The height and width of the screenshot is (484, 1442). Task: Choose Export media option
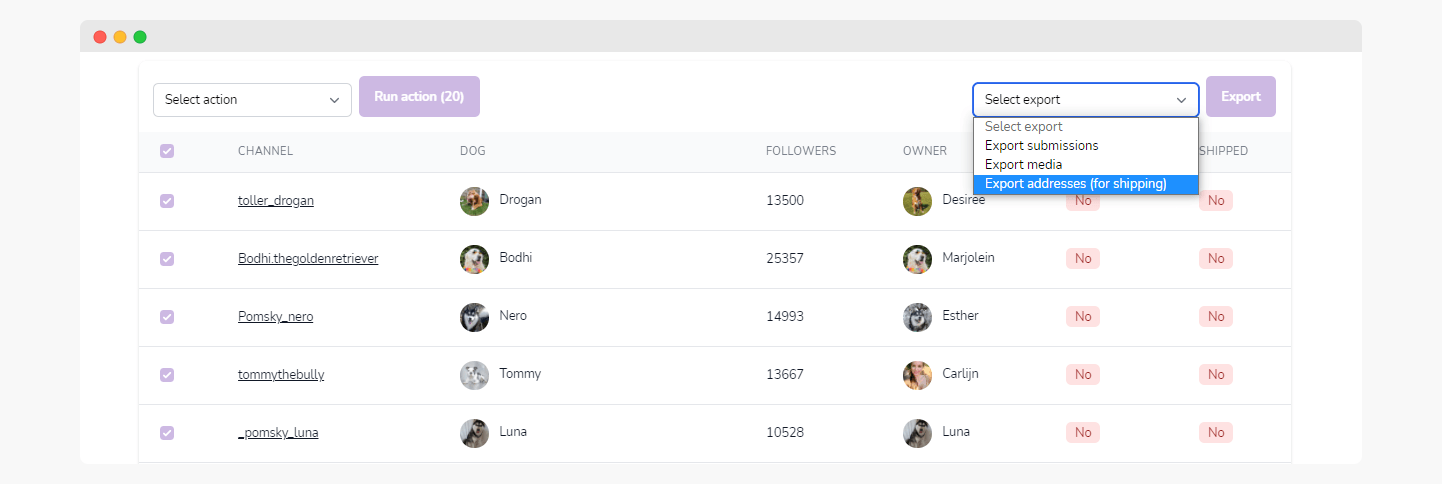click(1023, 165)
